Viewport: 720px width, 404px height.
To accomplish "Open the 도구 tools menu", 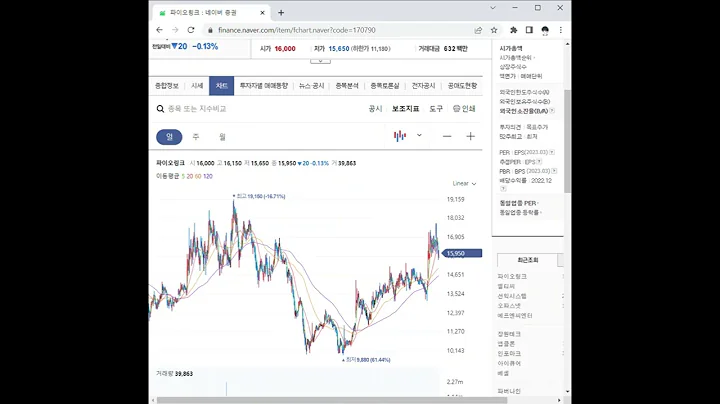I will click(436, 109).
